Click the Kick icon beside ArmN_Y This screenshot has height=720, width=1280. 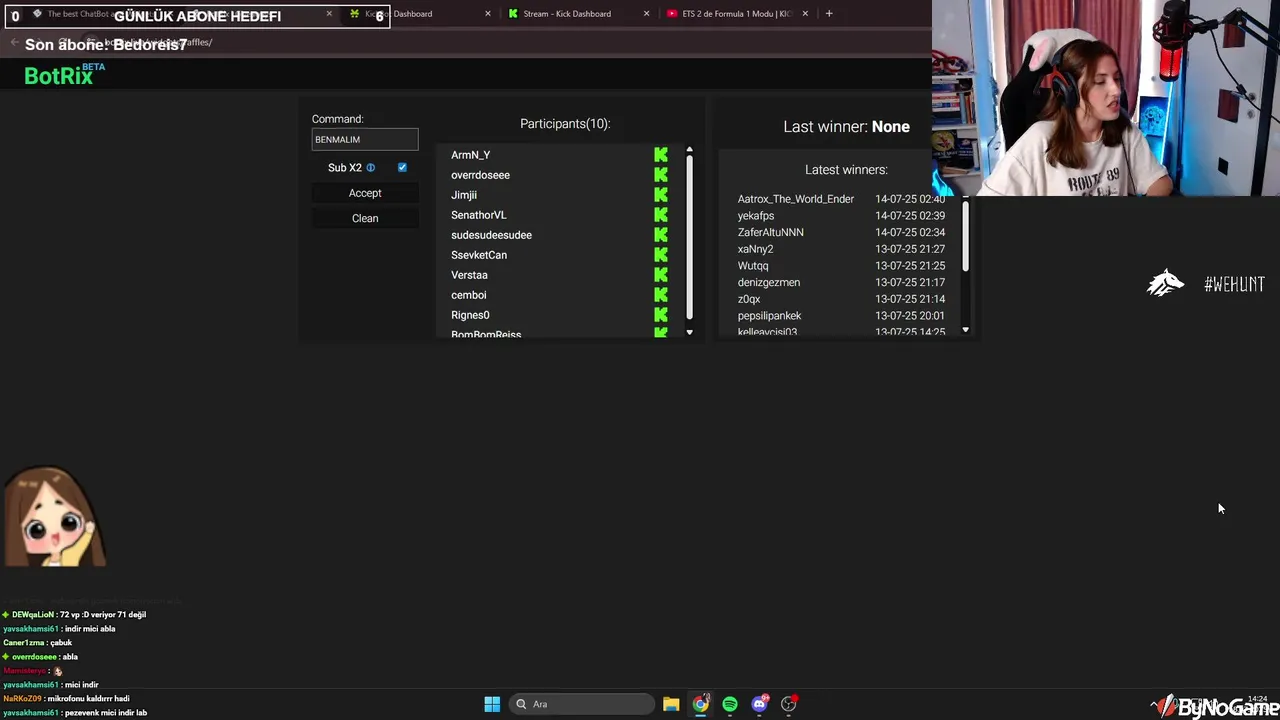[661, 155]
